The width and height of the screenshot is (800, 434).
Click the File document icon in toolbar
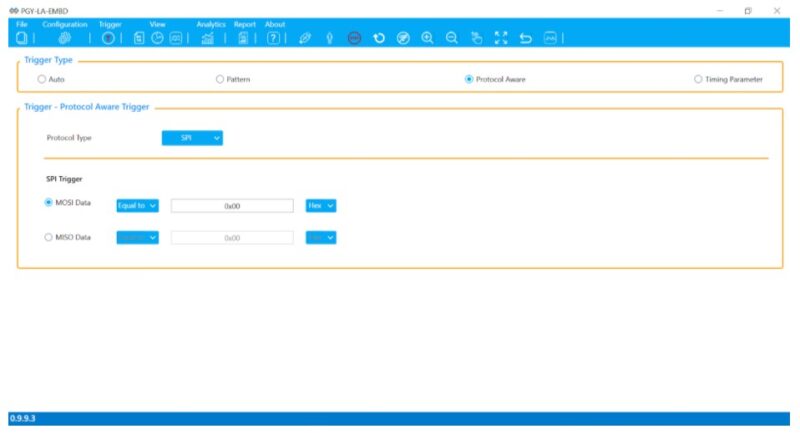22,38
